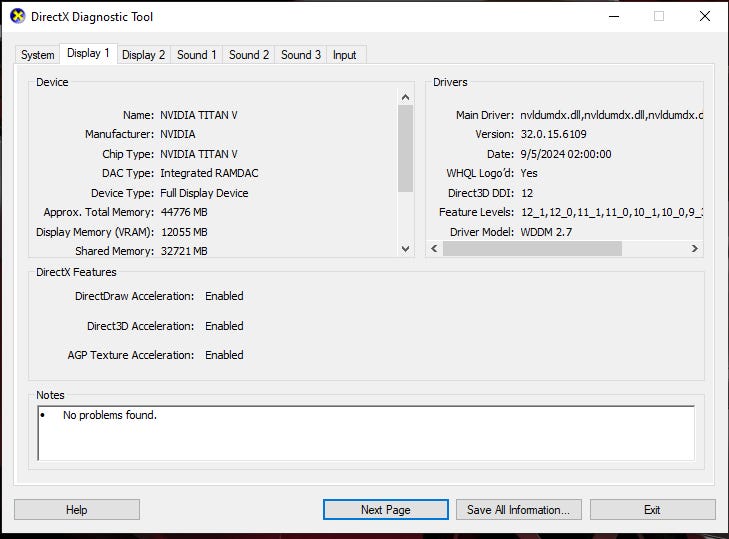
Task: Click the 'Full Display Device' value
Action: tap(204, 193)
